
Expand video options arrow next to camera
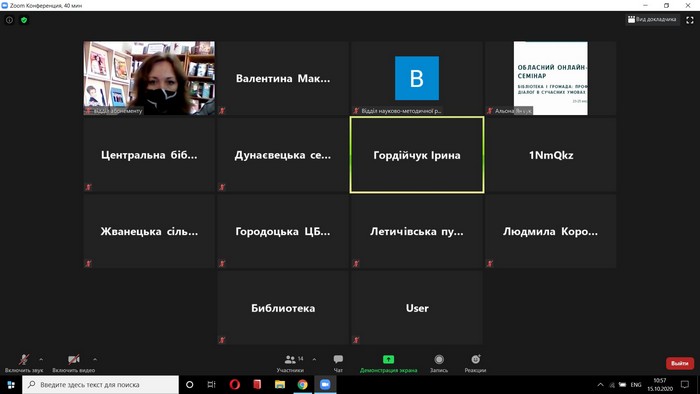[95, 359]
